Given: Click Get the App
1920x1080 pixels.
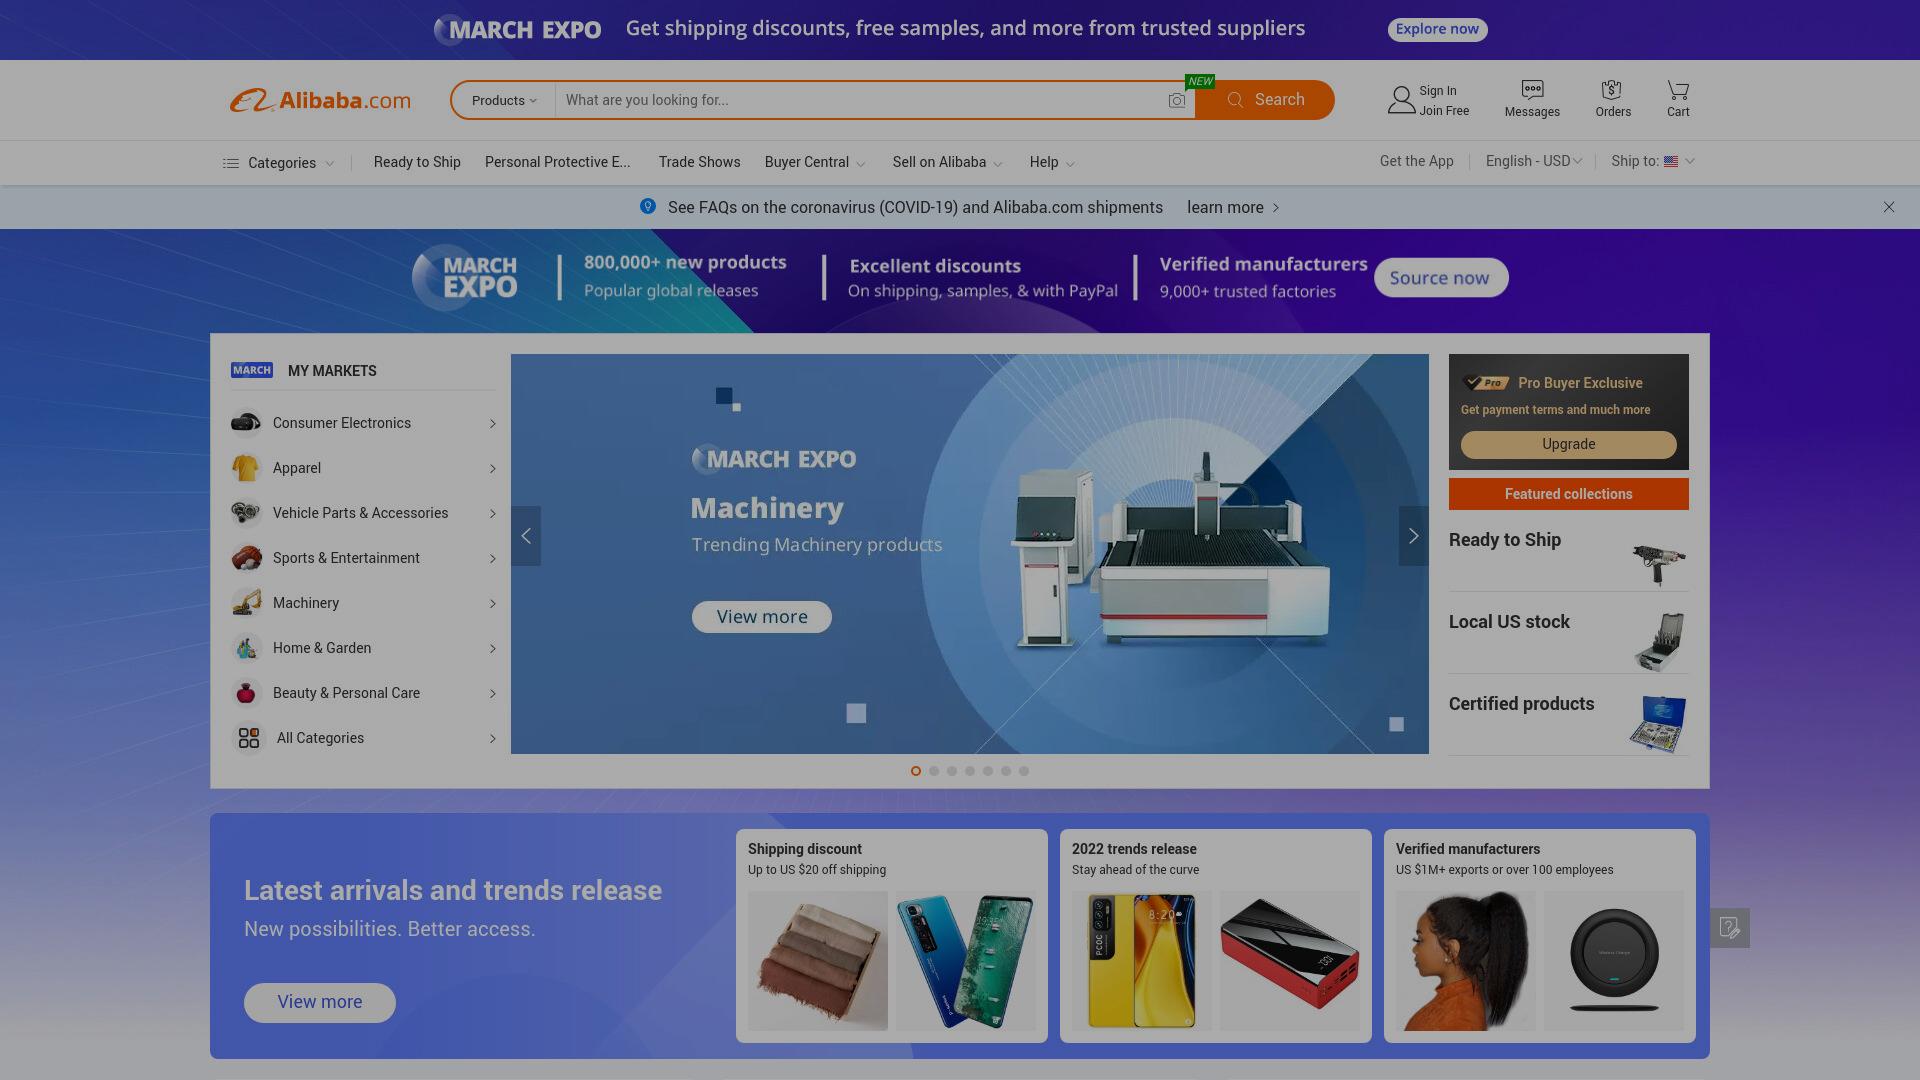Looking at the screenshot, I should tap(1417, 161).
